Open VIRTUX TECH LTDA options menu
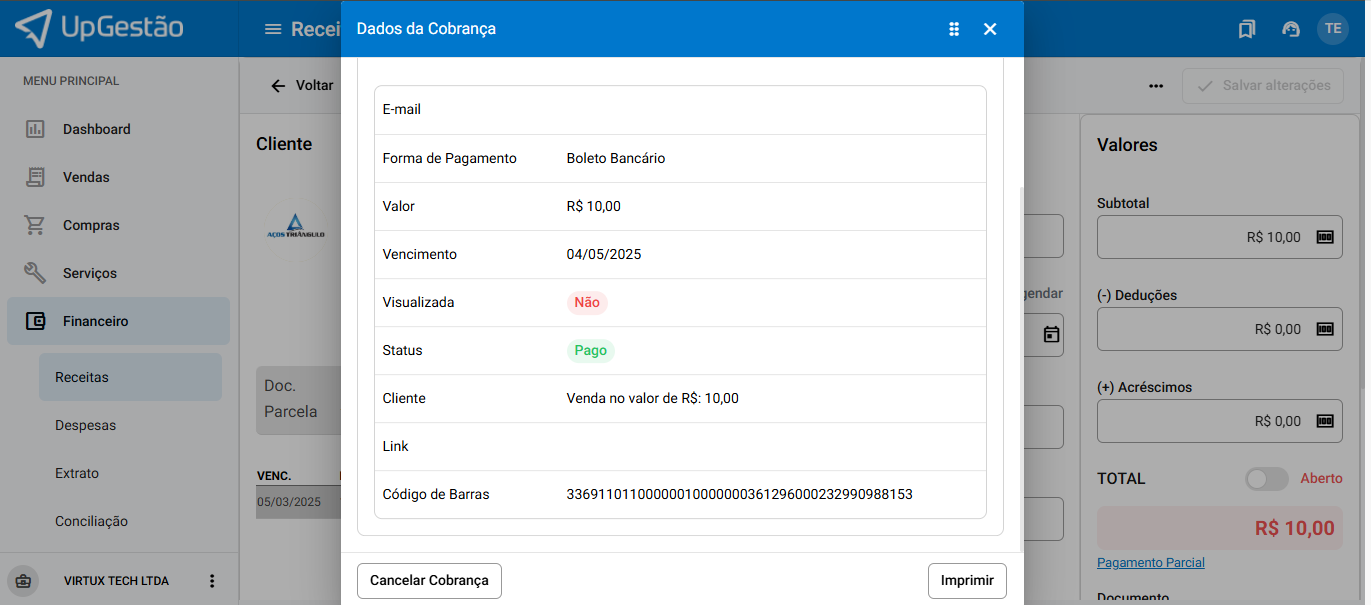This screenshot has width=1371, height=605. (211, 581)
